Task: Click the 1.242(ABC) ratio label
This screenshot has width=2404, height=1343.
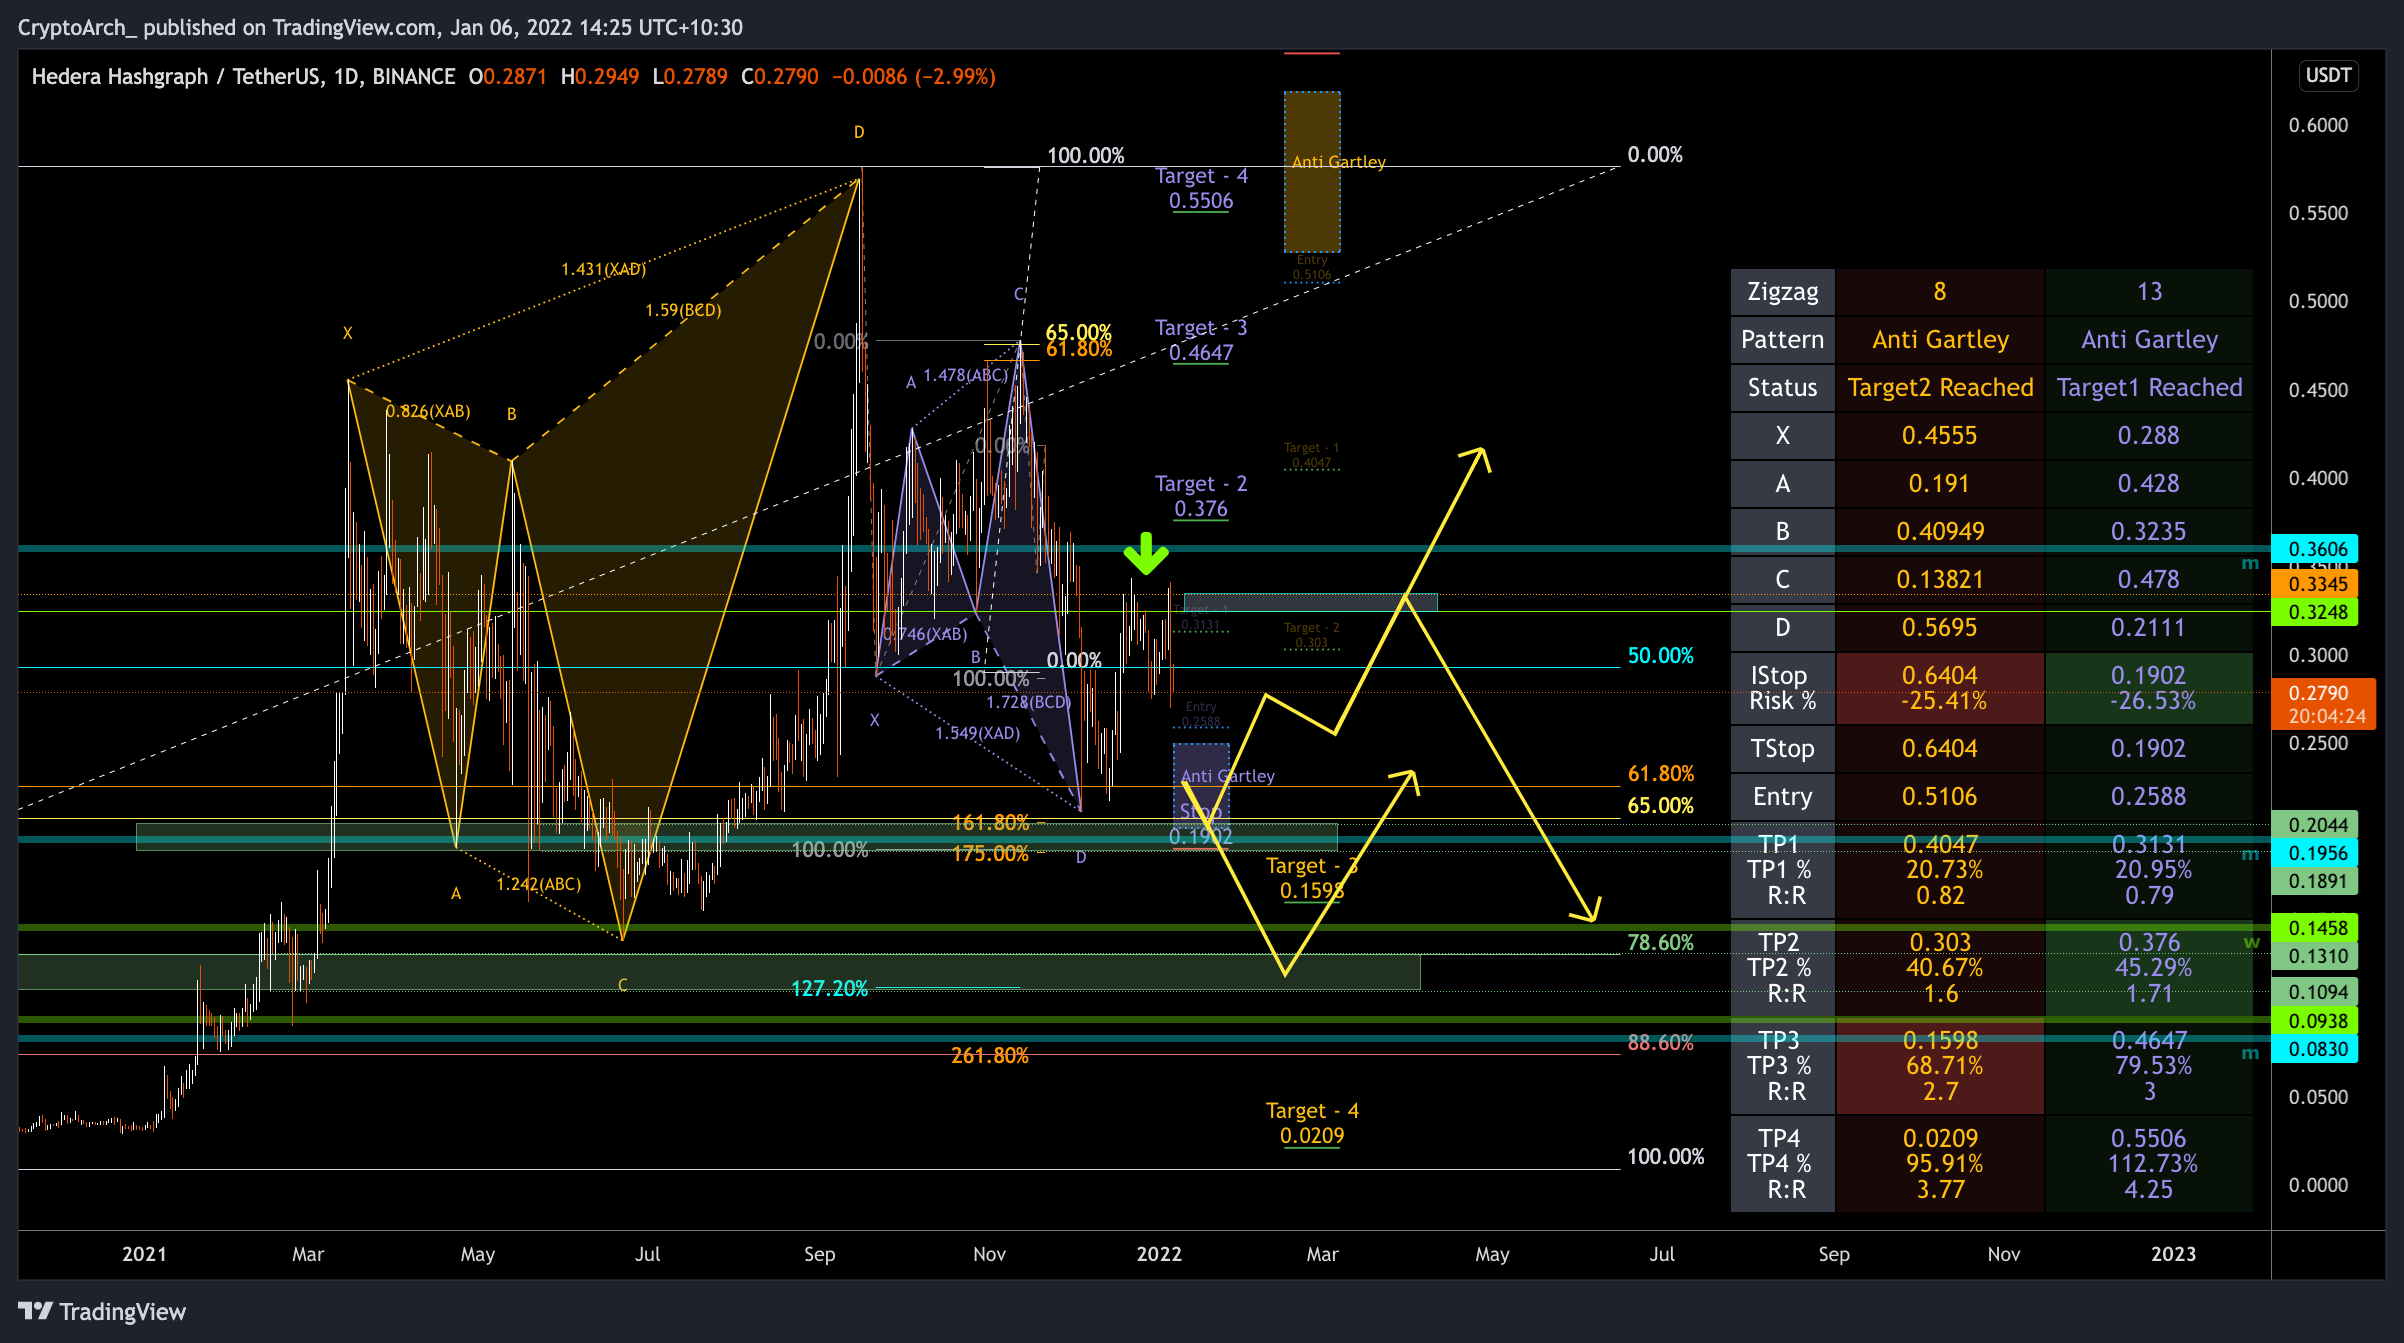Action: pos(538,884)
